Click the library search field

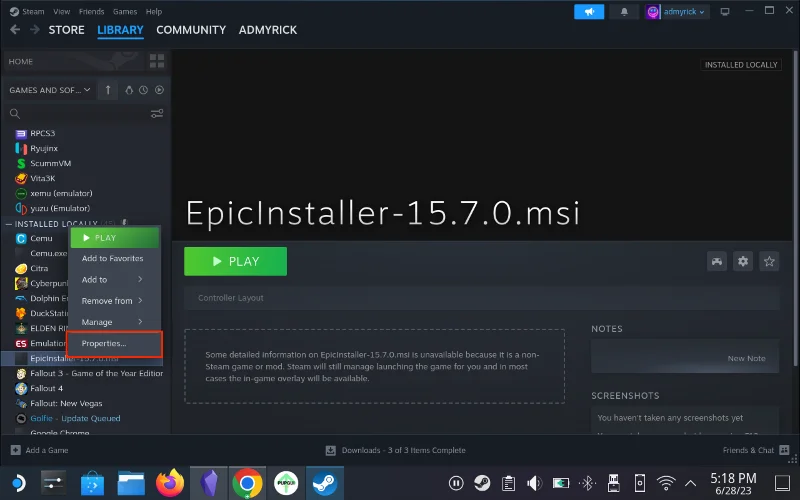tap(82, 113)
